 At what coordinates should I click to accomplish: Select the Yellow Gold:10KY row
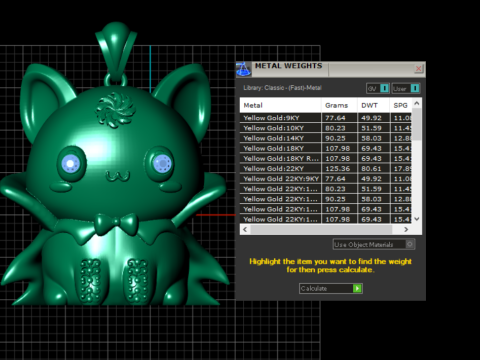coord(326,128)
